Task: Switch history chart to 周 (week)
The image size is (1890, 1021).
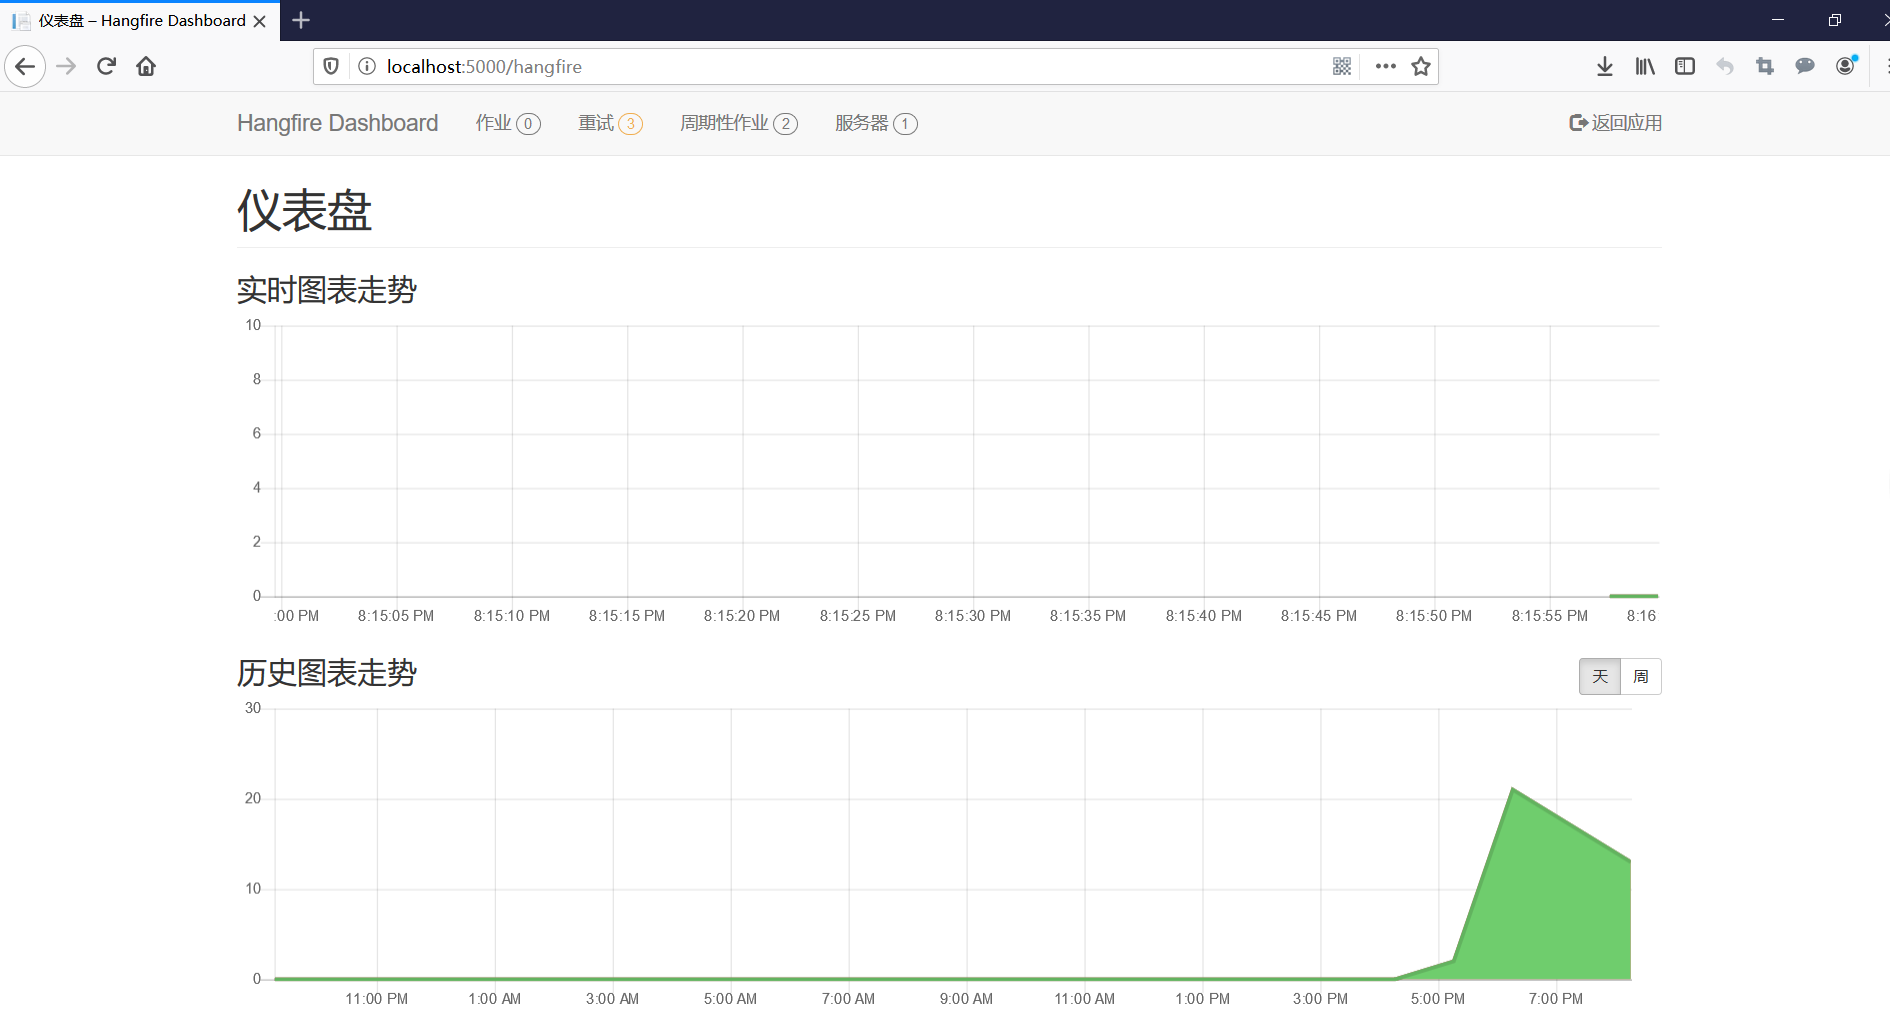Action: coord(1641,677)
